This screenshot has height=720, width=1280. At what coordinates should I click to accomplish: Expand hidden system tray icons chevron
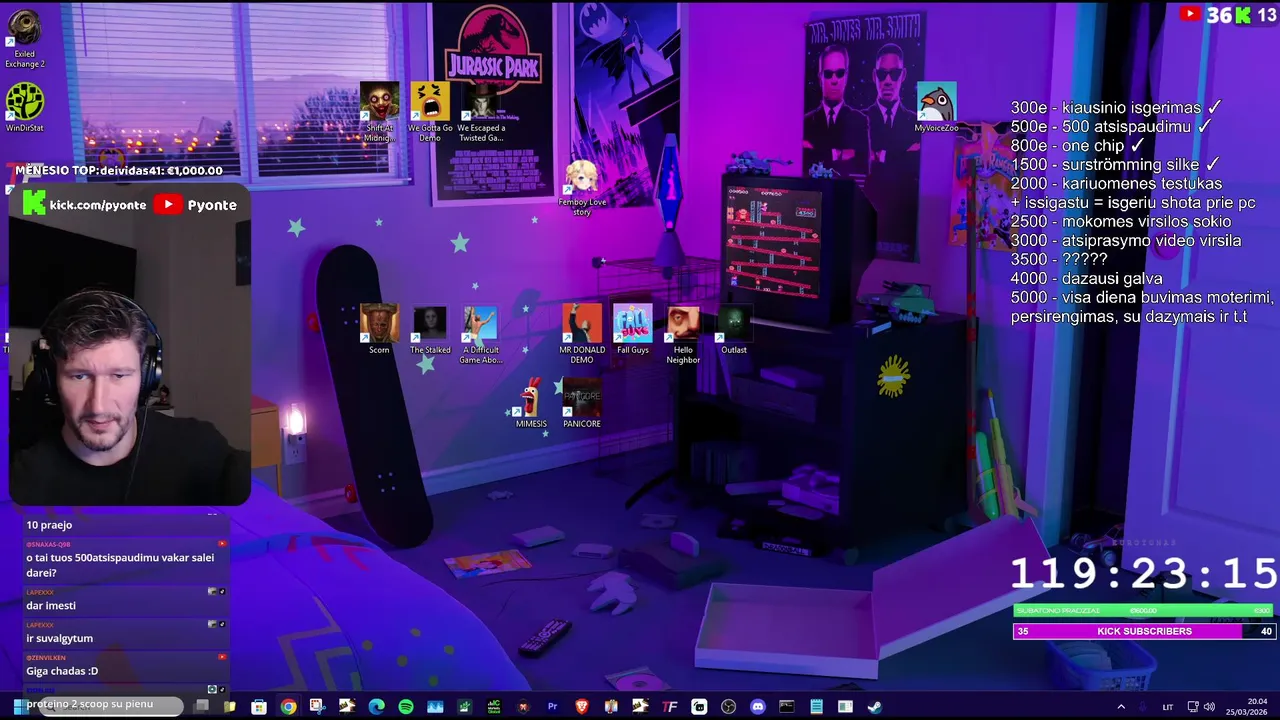tap(1120, 707)
